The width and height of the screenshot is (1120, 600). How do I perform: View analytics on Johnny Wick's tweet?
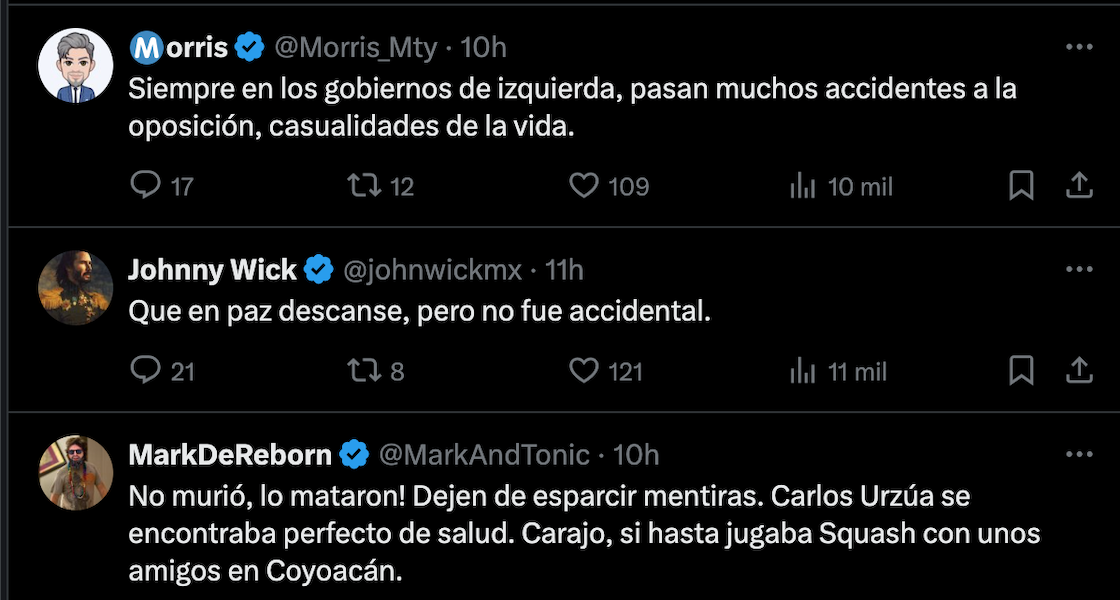pos(804,371)
